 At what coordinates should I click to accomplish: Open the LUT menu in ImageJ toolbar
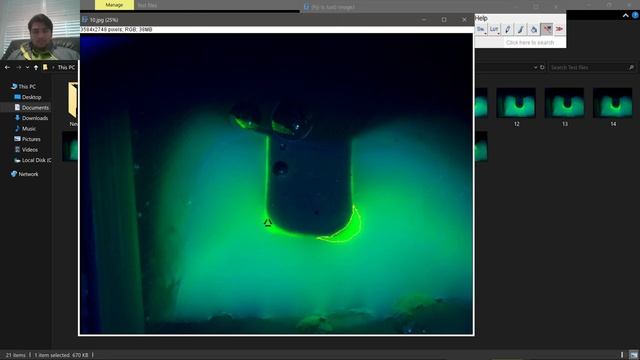coord(494,29)
